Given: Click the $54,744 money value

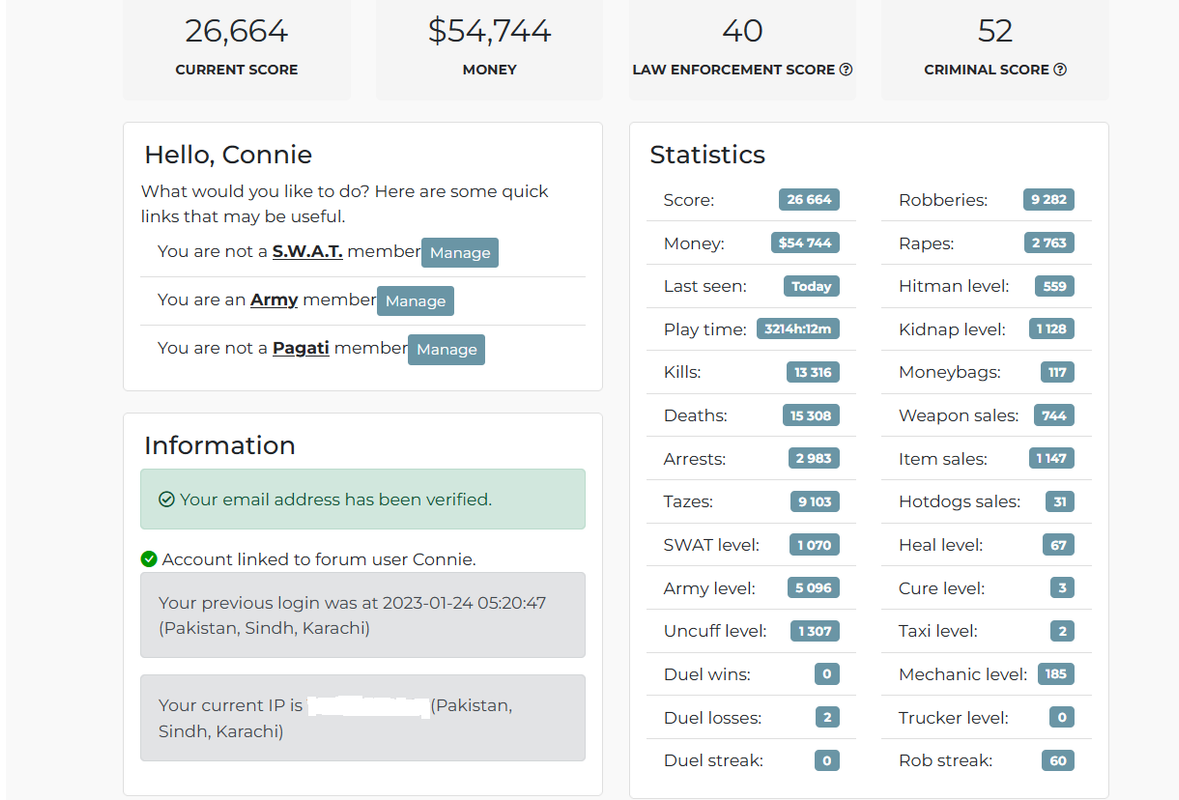Looking at the screenshot, I should pyautogui.click(x=489, y=31).
